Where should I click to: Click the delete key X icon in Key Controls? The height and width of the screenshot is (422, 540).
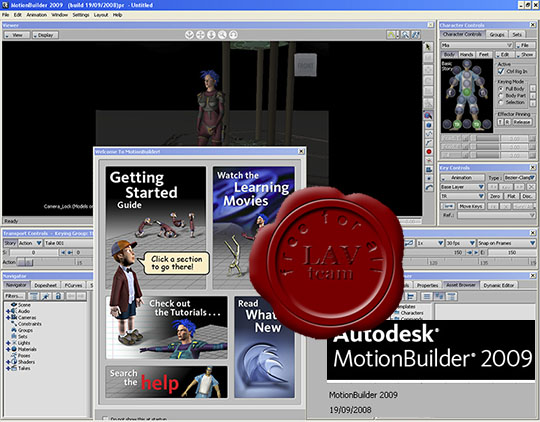(531, 187)
